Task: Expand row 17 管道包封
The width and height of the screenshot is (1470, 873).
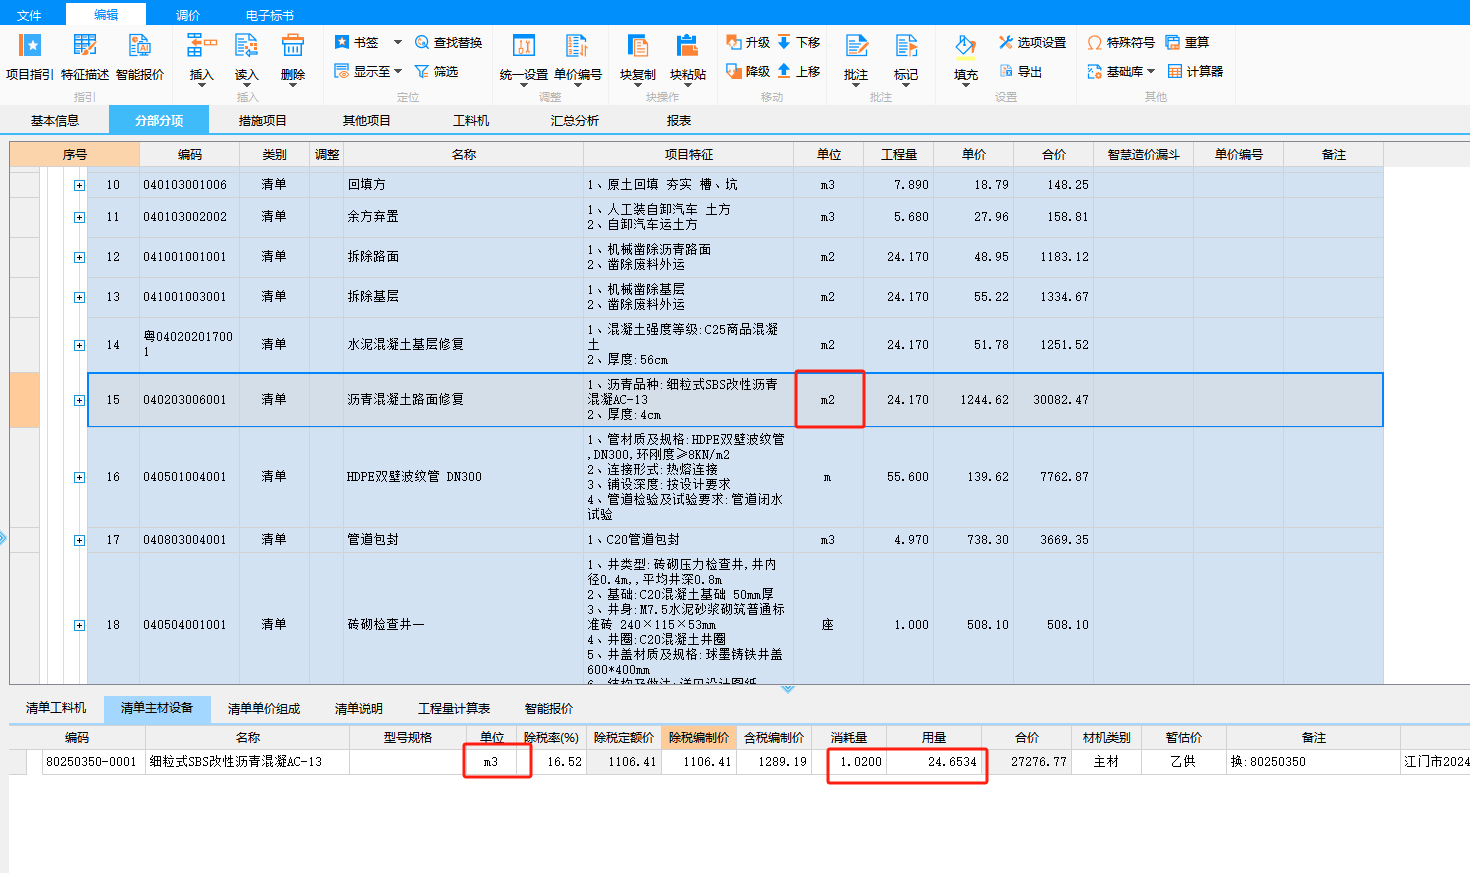Action: pyautogui.click(x=79, y=540)
